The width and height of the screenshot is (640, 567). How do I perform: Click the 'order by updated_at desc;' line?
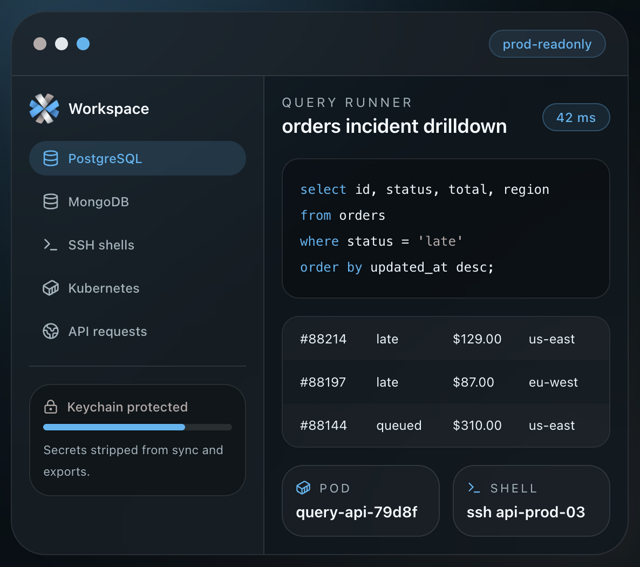pos(397,267)
